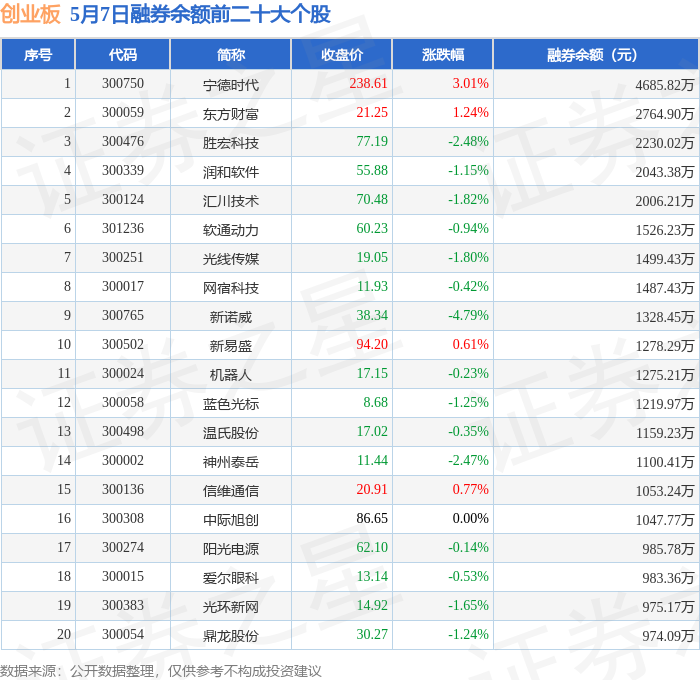
Task: Select stock name 信维通信
Action: [x=231, y=491]
